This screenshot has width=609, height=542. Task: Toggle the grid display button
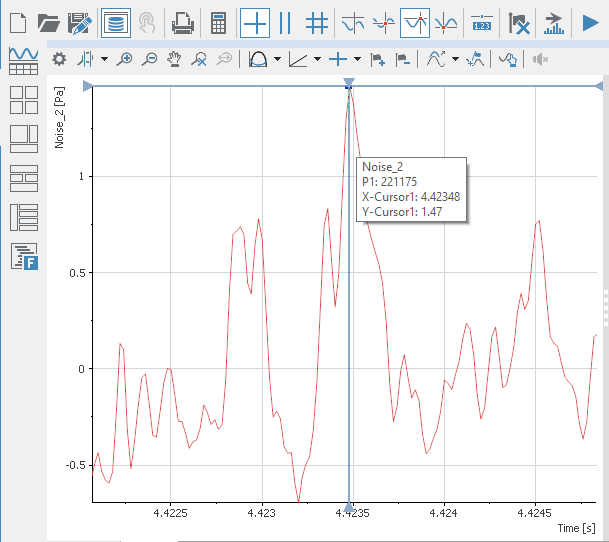coord(317,21)
